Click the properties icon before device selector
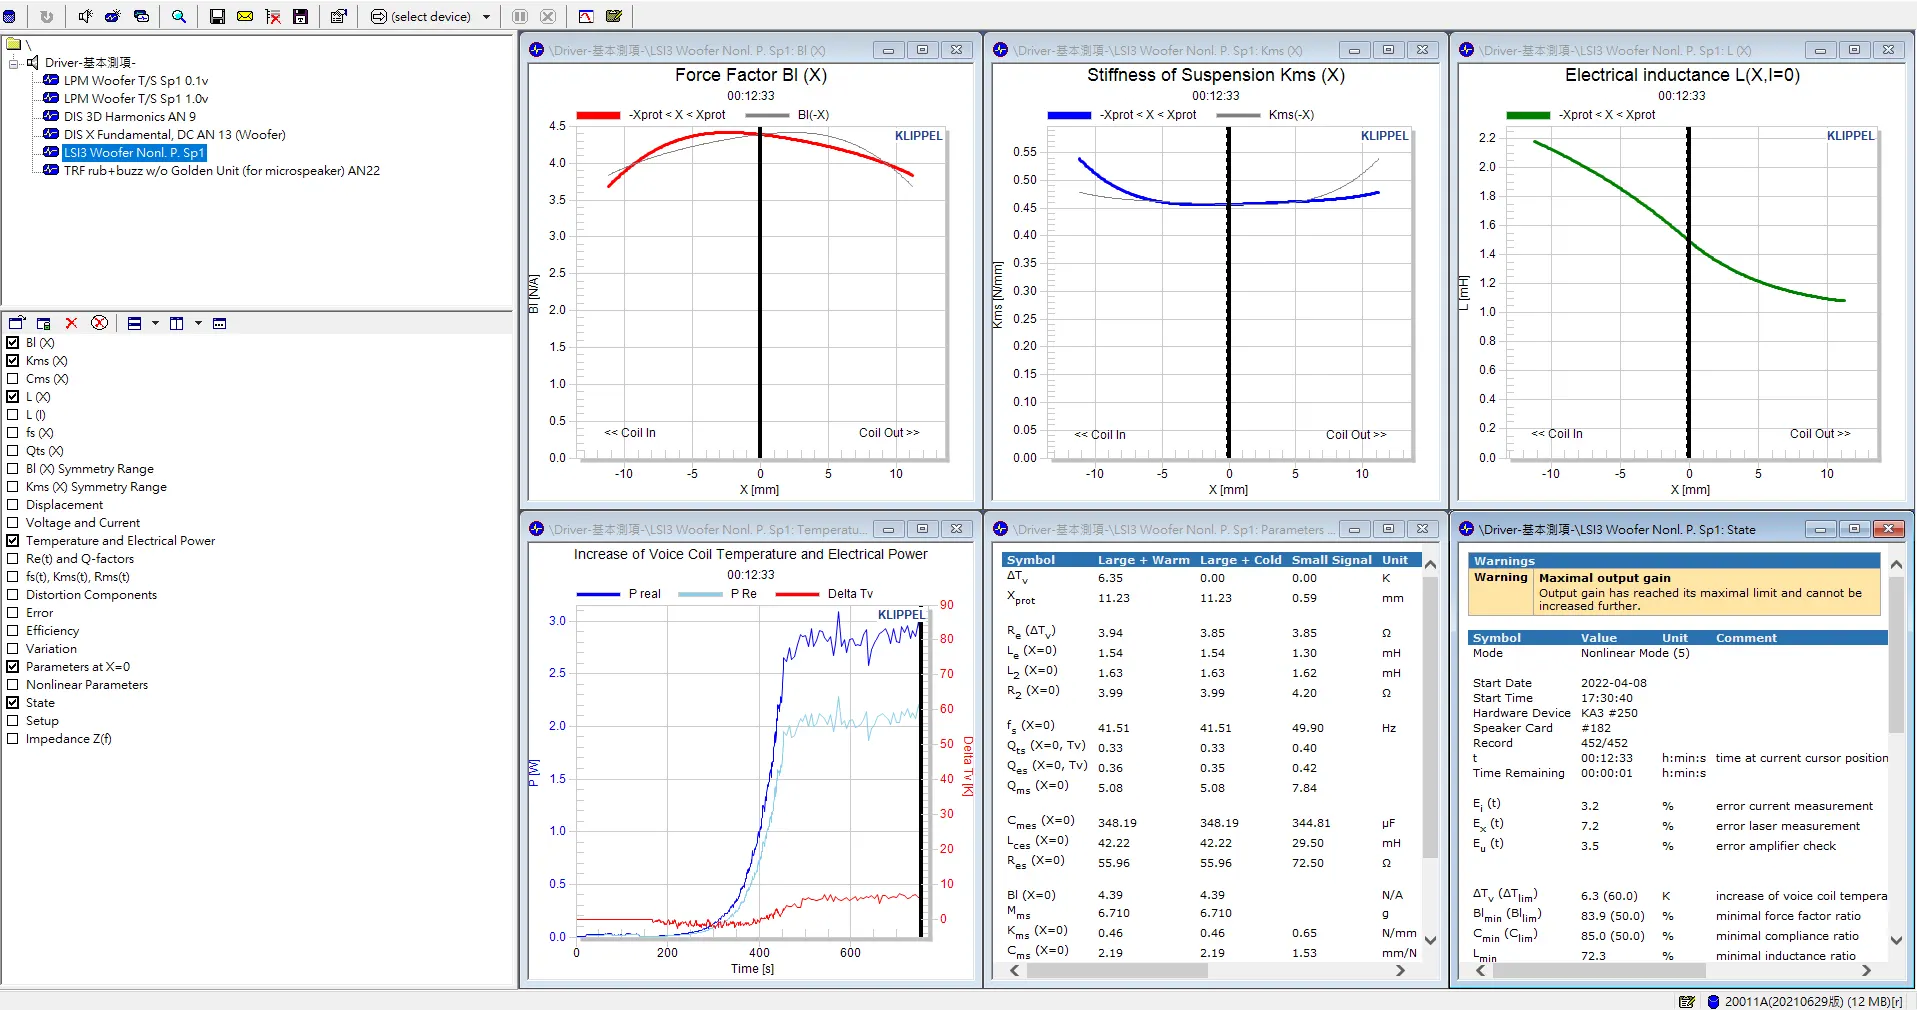Screen dimensions: 1917x1010 click(339, 16)
